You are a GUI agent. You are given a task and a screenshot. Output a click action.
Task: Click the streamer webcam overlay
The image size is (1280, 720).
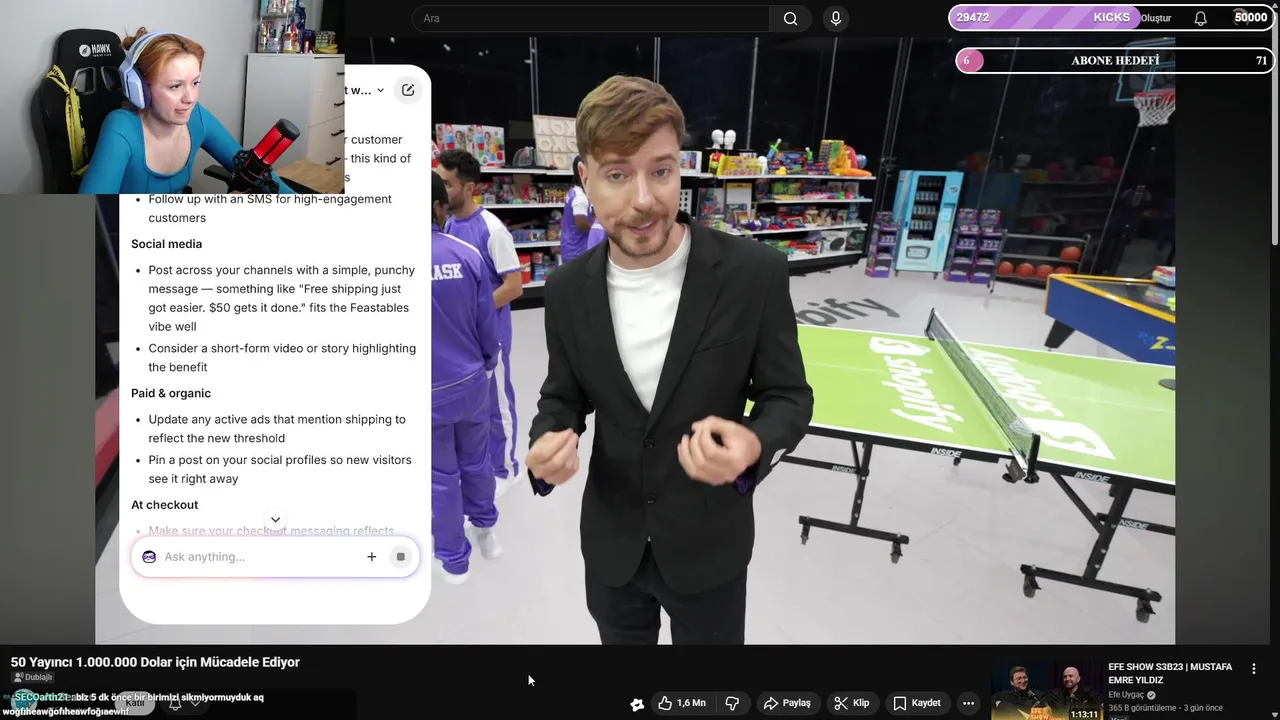(x=172, y=97)
